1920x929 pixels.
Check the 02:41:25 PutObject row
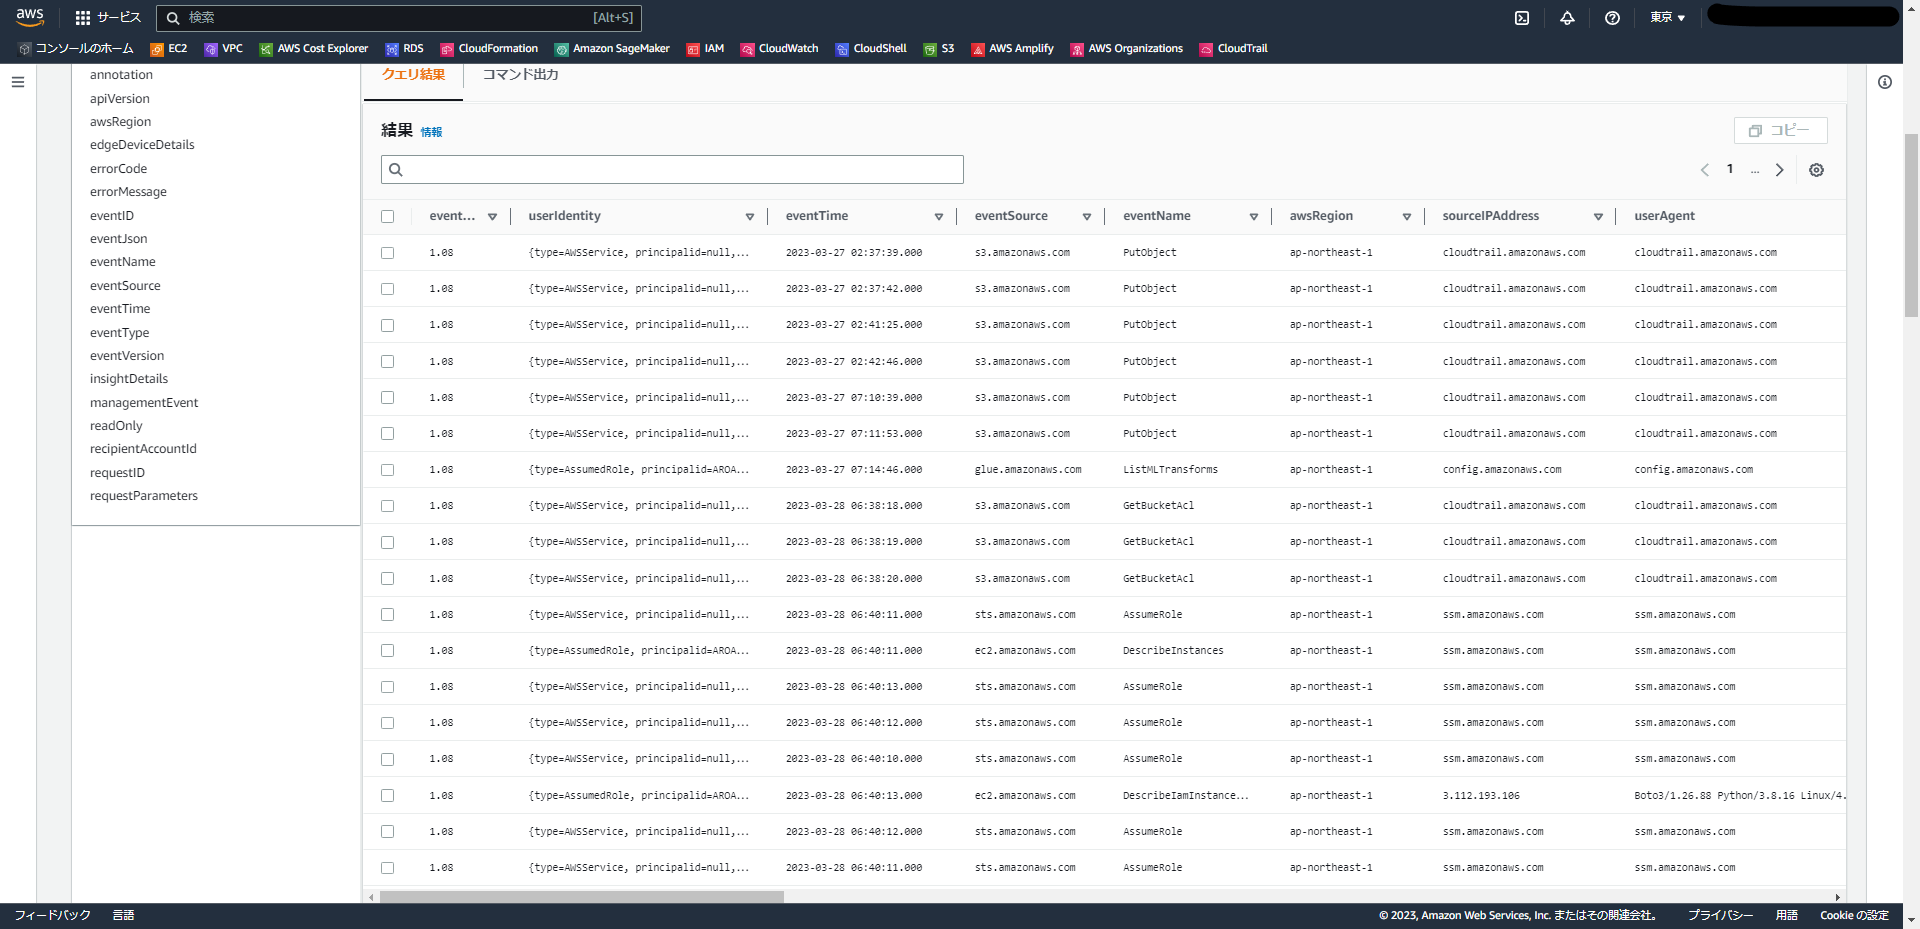pyautogui.click(x=388, y=325)
